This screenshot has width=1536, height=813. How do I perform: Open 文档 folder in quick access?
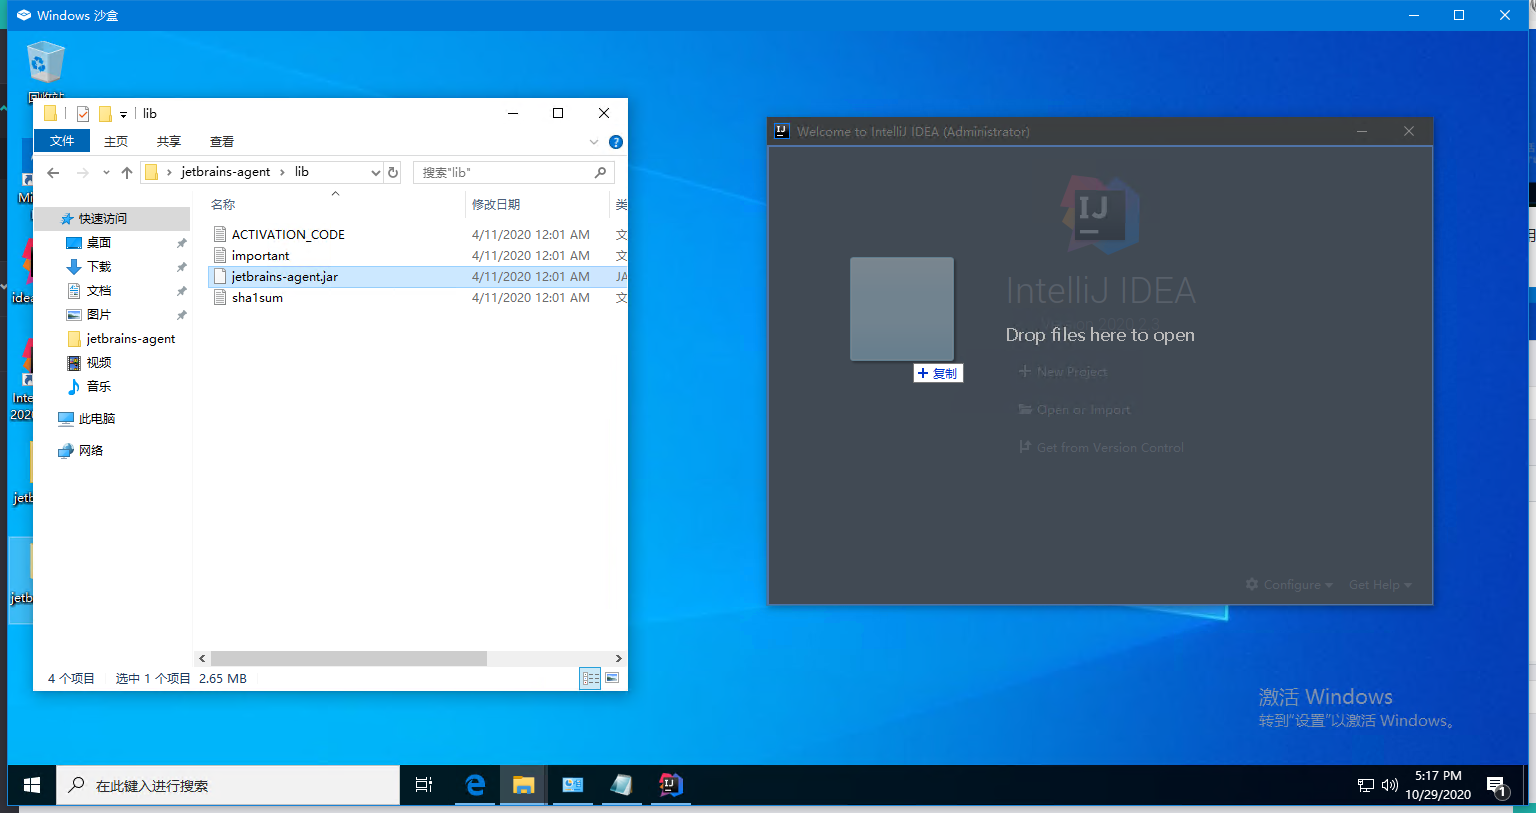pos(98,290)
